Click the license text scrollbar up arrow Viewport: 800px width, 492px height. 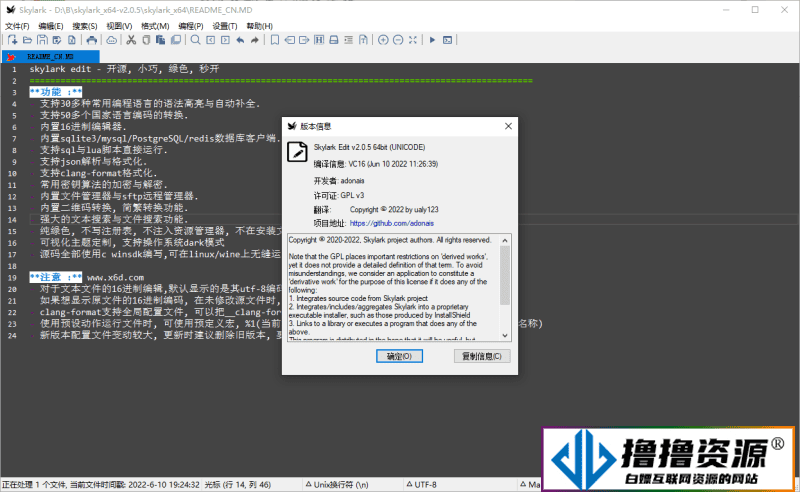tap(505, 240)
